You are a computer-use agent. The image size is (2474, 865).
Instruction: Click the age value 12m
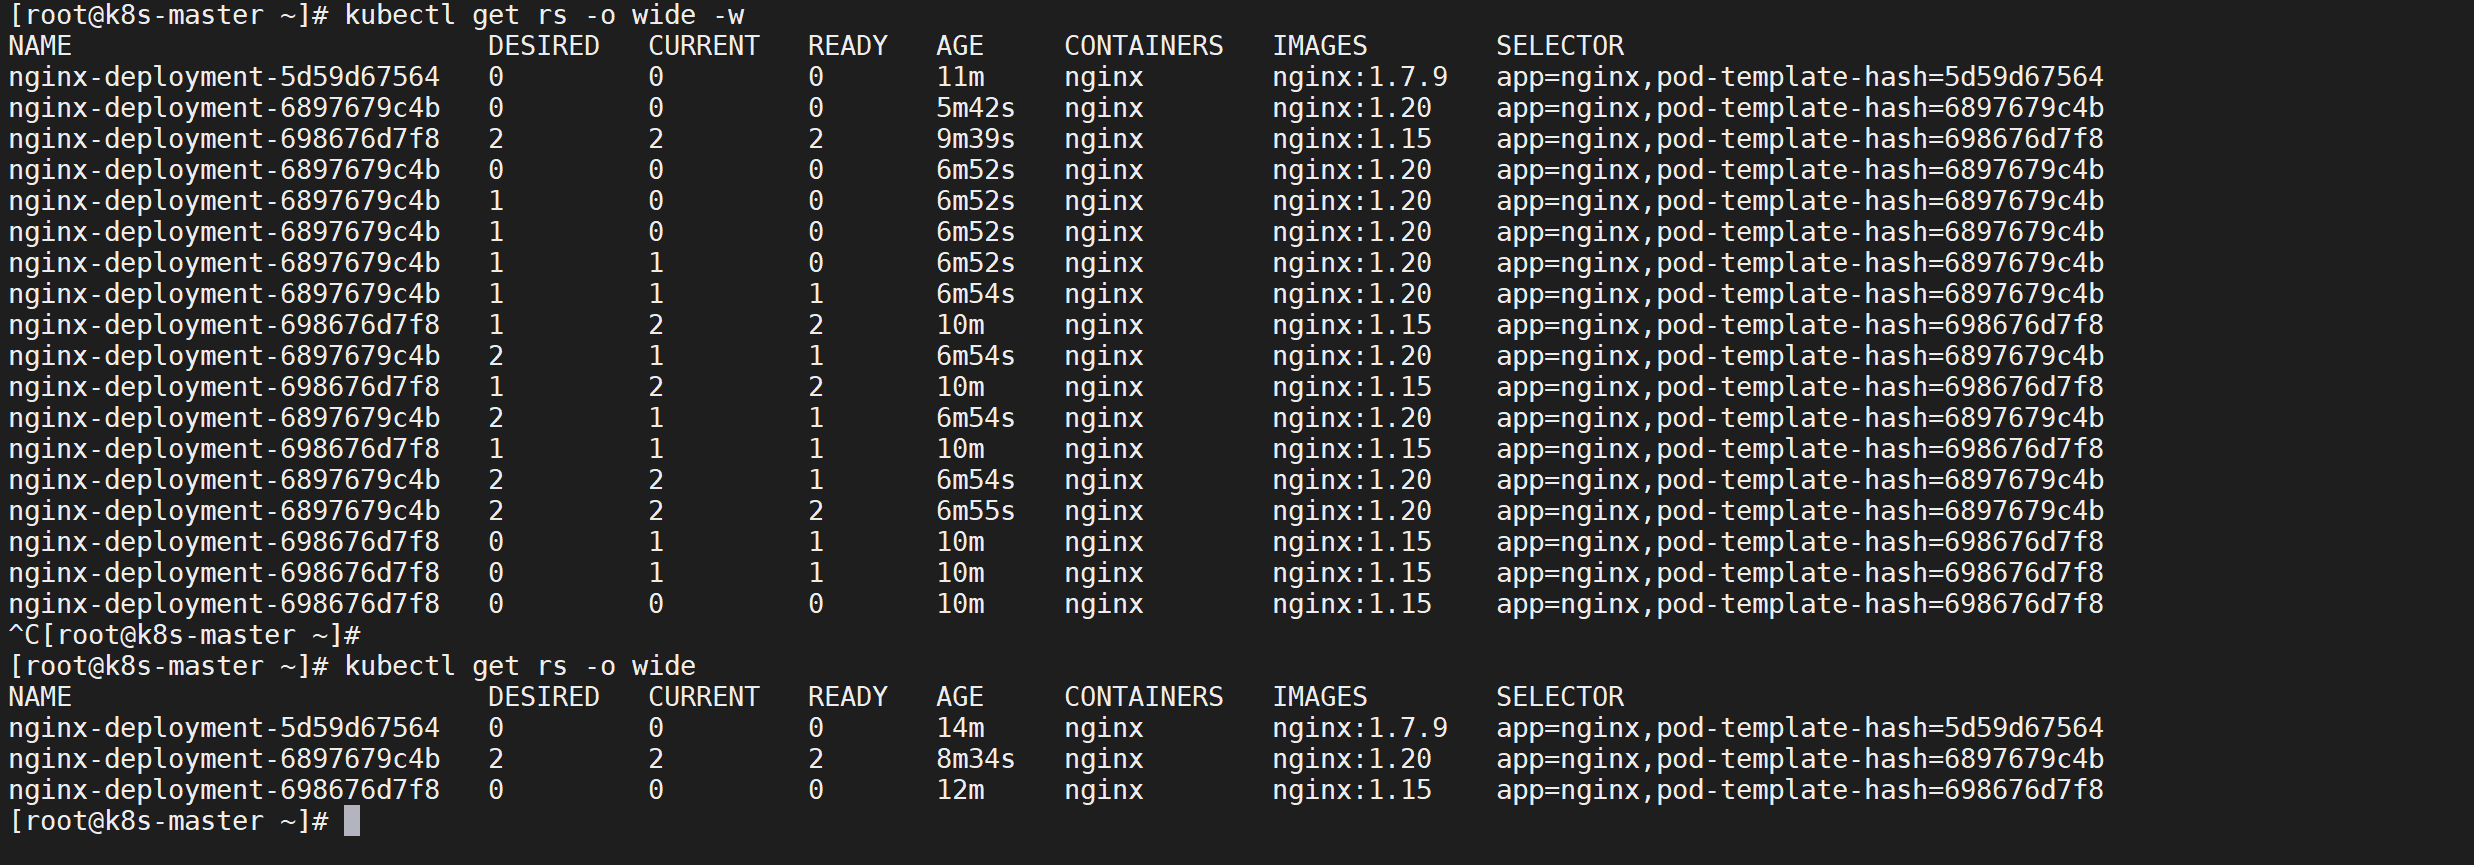click(960, 790)
